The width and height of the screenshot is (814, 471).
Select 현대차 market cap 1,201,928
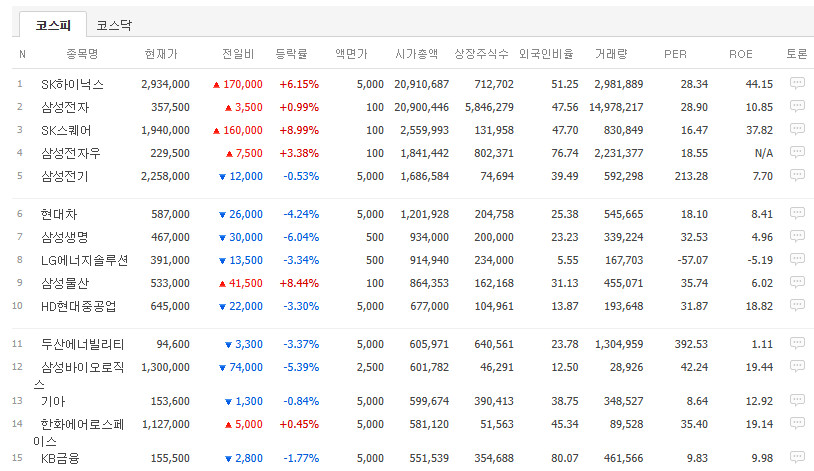click(x=424, y=214)
